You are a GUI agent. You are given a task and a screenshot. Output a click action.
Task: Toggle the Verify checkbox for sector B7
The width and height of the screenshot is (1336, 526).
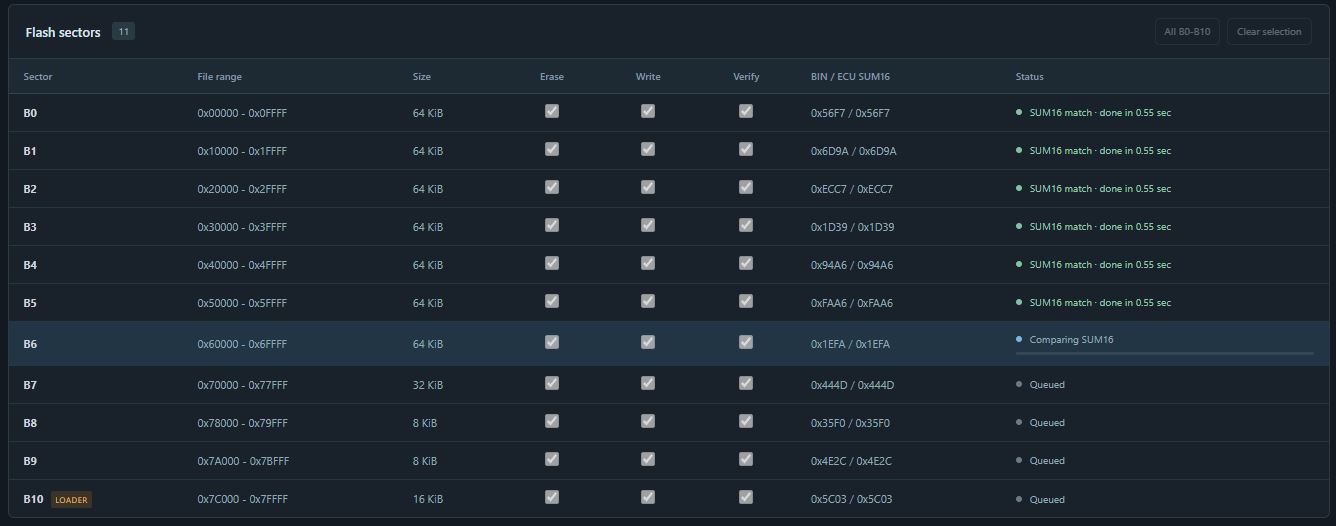pos(746,383)
